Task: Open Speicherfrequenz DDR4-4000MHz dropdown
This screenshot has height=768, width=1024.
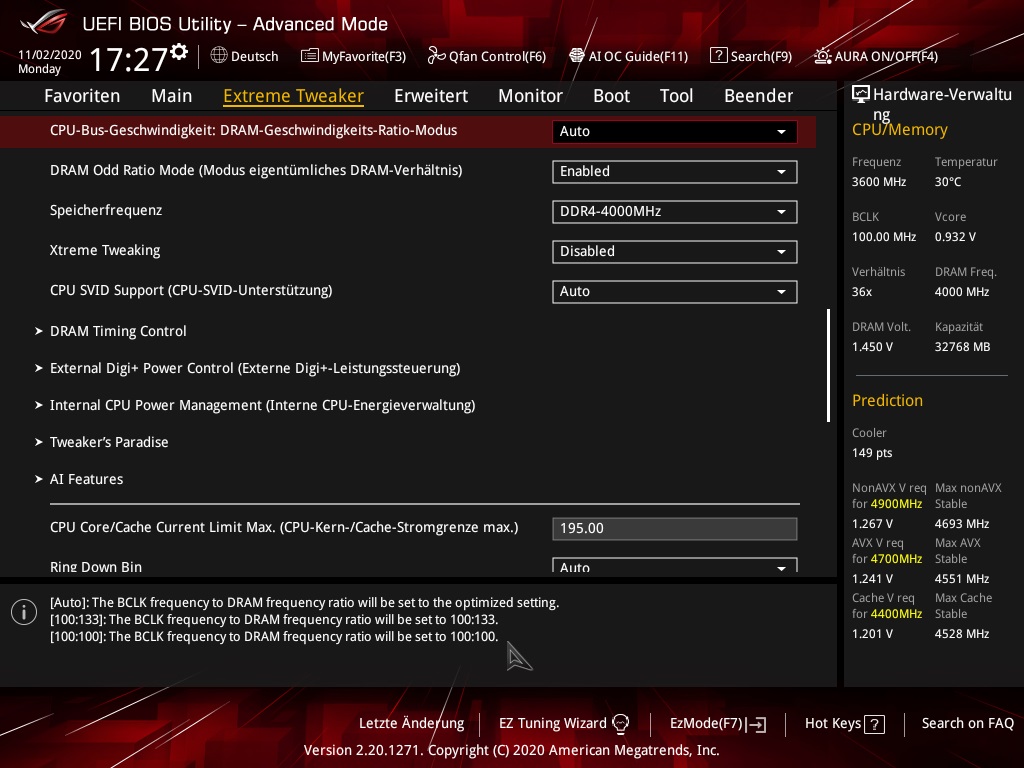Action: pos(675,212)
